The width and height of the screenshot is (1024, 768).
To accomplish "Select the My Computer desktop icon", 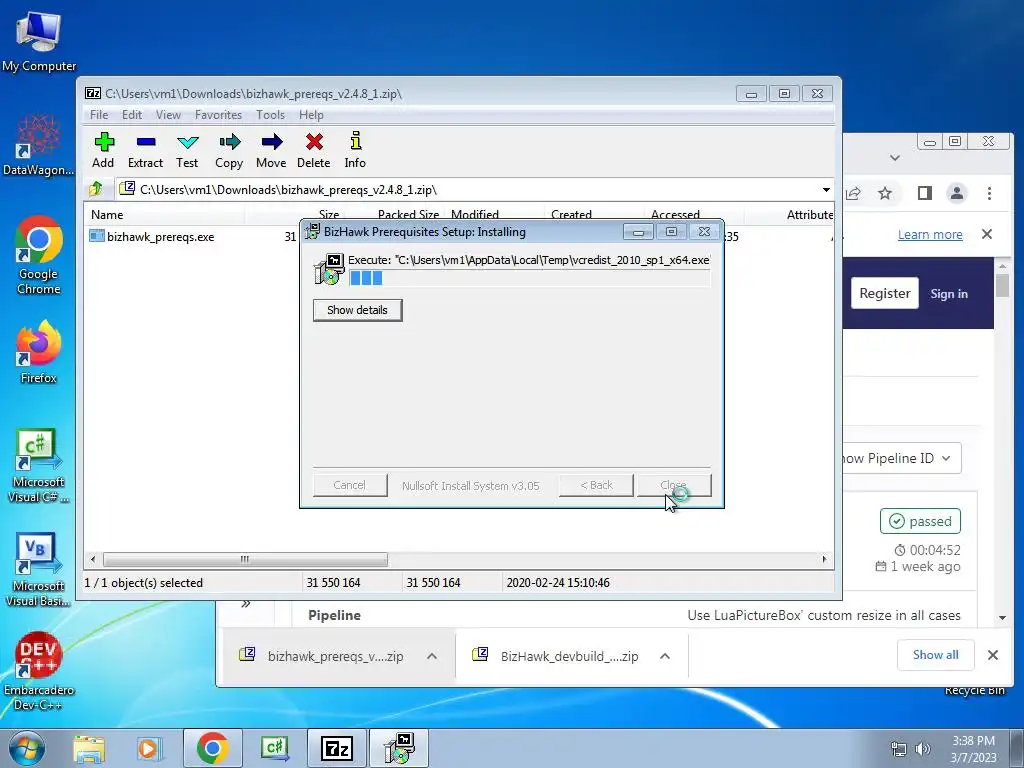I will coord(39,41).
